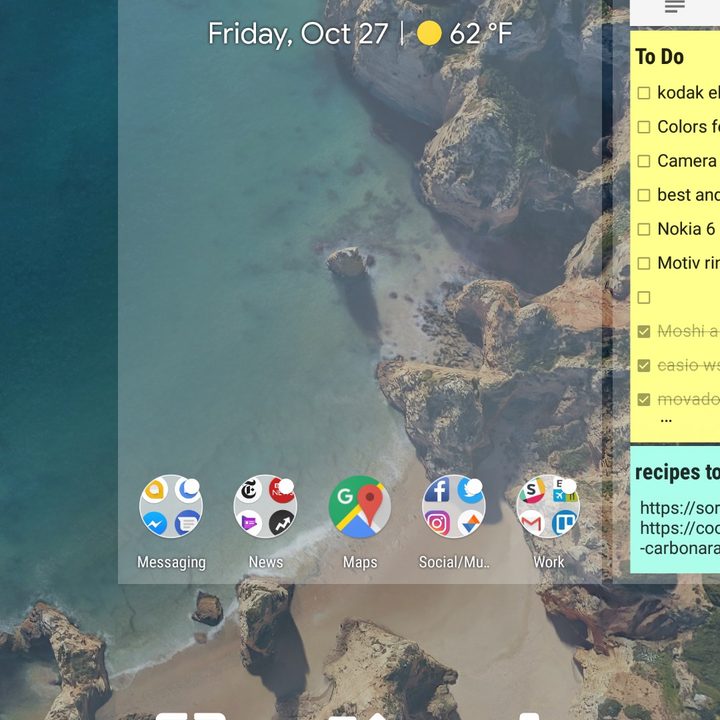Tap the black trending-arrow icon in News folder
This screenshot has height=720, width=720.
(281, 523)
